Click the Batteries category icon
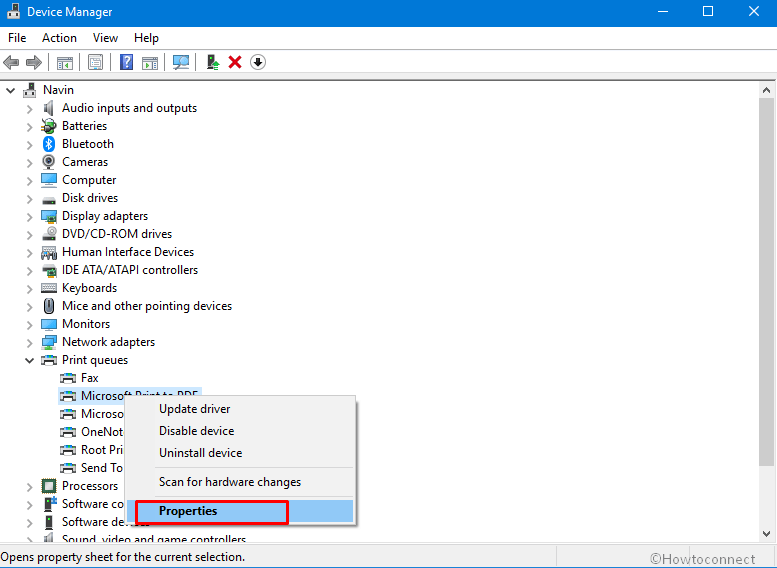 click(x=49, y=126)
